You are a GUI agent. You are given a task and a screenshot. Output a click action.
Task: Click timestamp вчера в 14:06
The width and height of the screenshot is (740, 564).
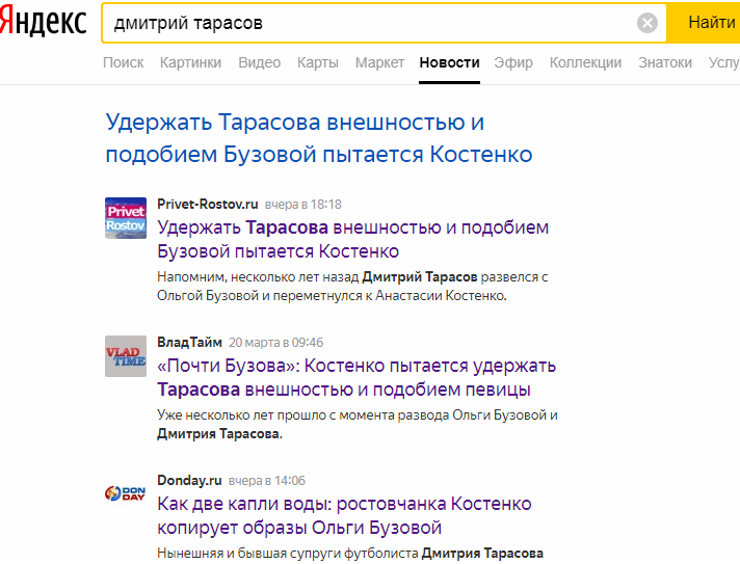pos(267,480)
